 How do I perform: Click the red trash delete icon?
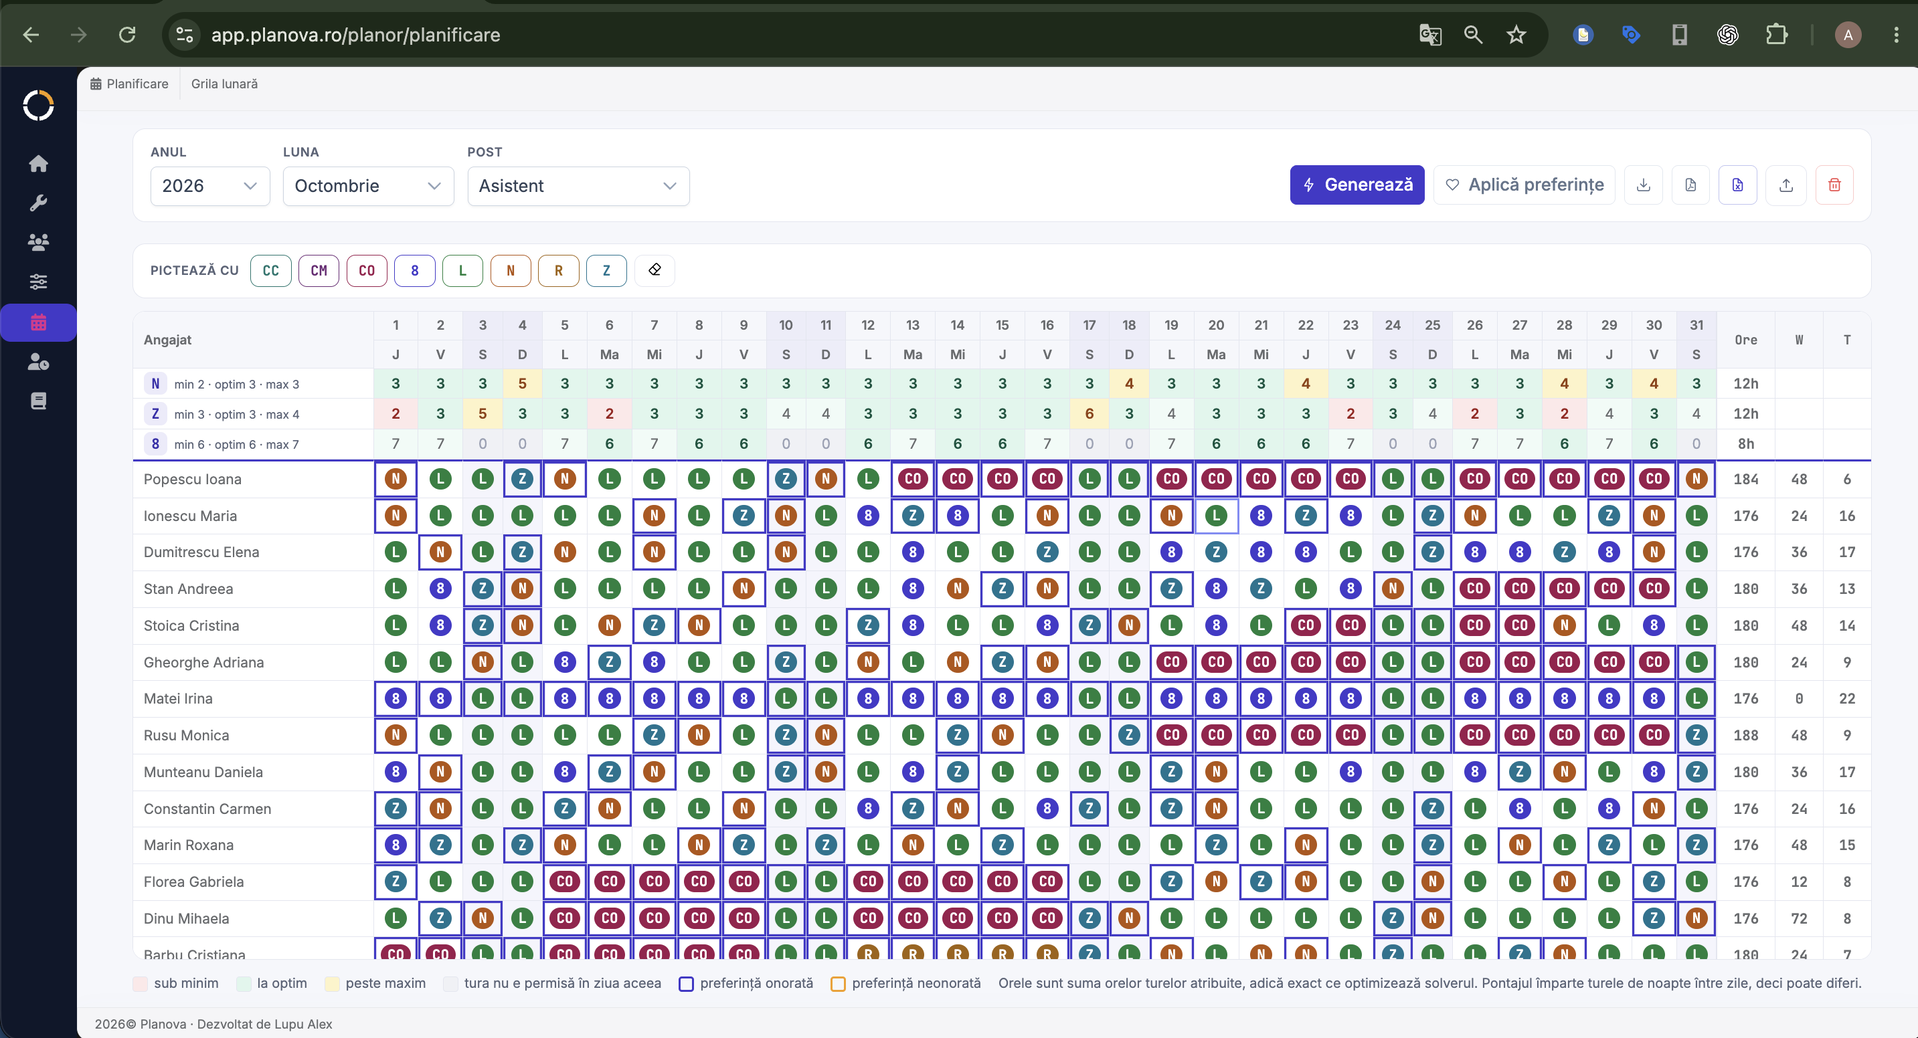1834,185
